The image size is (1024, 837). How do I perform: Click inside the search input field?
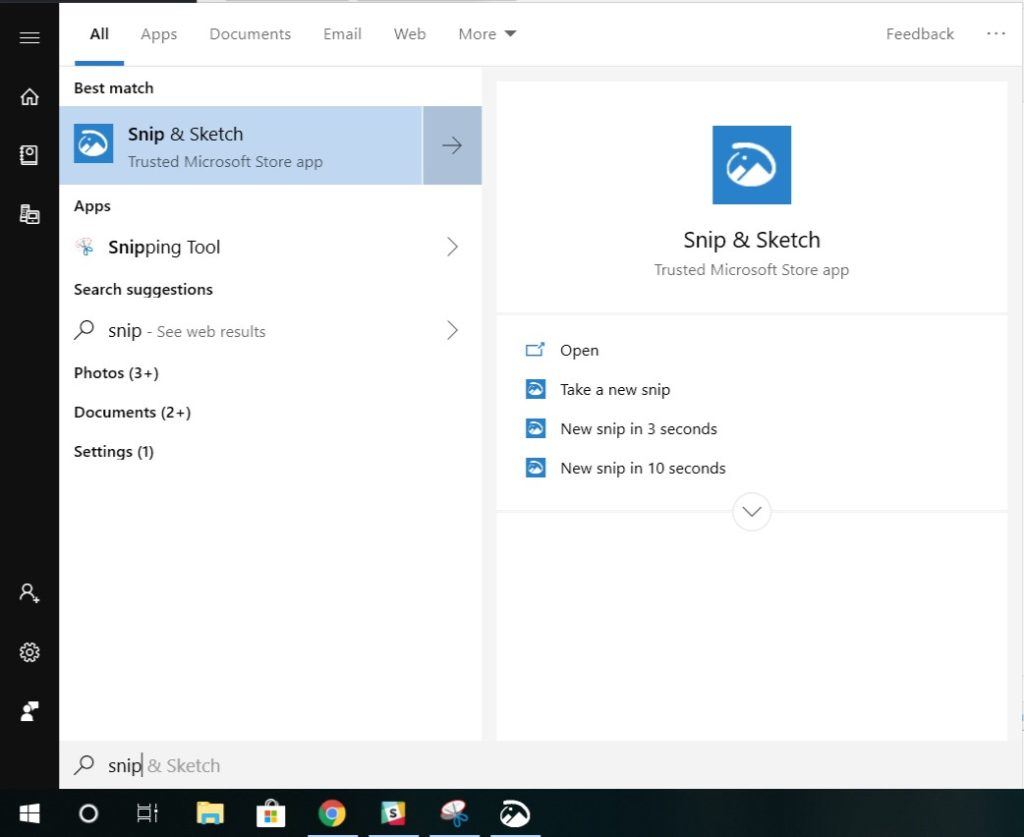click(250, 765)
